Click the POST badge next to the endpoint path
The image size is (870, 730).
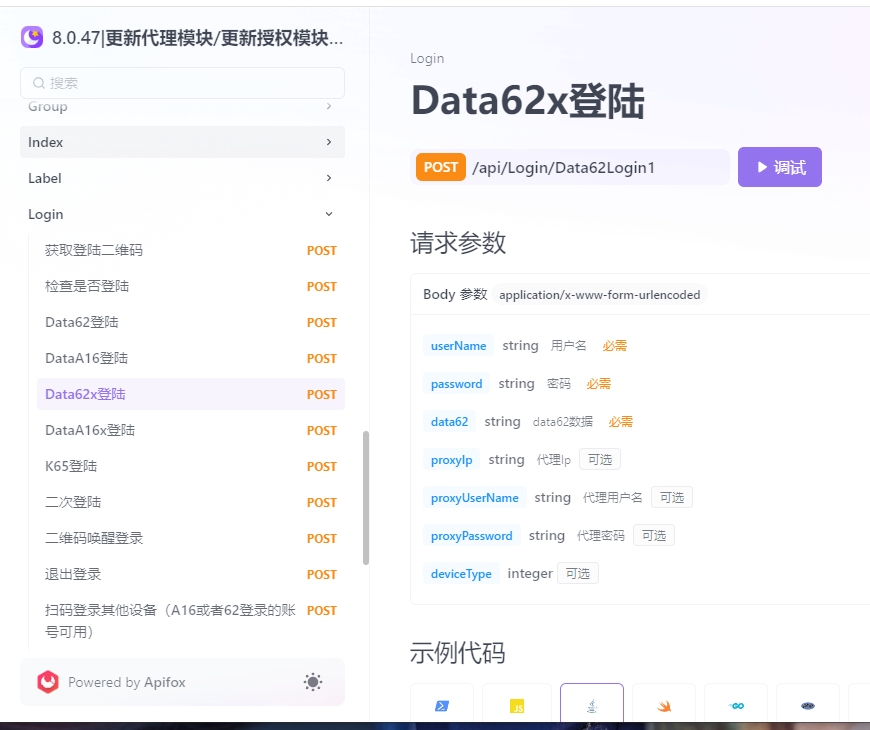pyautogui.click(x=440, y=167)
